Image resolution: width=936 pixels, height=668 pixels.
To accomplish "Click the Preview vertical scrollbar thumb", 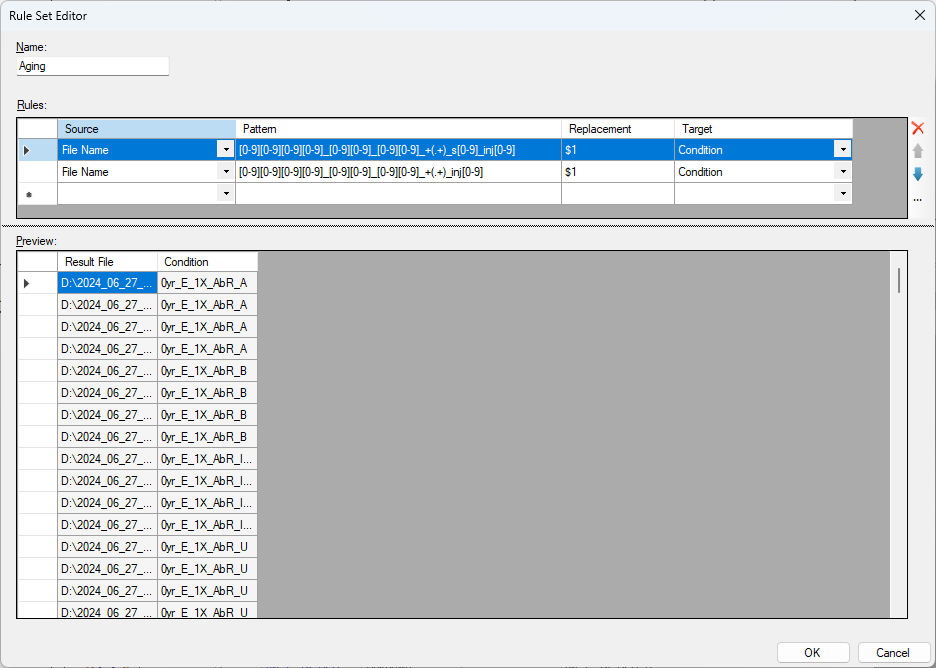I will (x=898, y=280).
